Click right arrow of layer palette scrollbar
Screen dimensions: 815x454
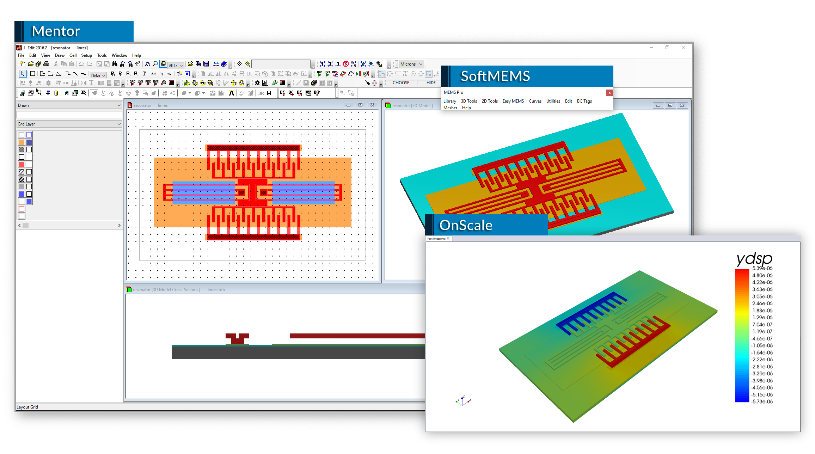[x=119, y=225]
